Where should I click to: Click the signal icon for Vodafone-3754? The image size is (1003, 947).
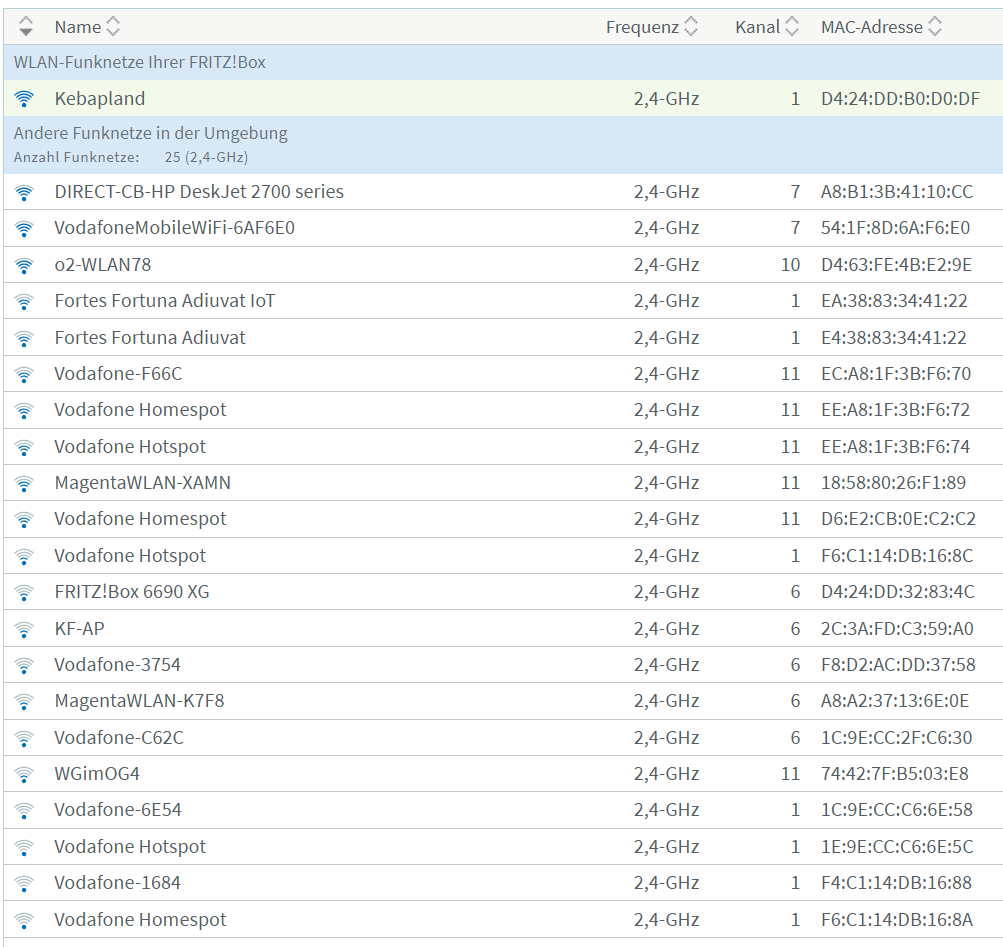click(x=24, y=665)
